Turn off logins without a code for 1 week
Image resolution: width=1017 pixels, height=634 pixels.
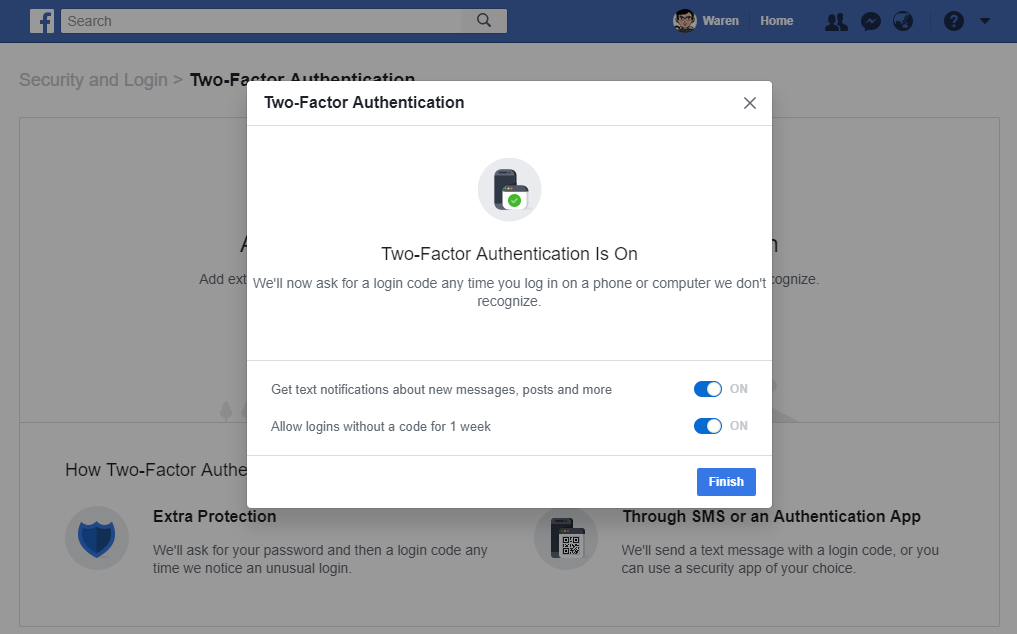pyautogui.click(x=707, y=426)
